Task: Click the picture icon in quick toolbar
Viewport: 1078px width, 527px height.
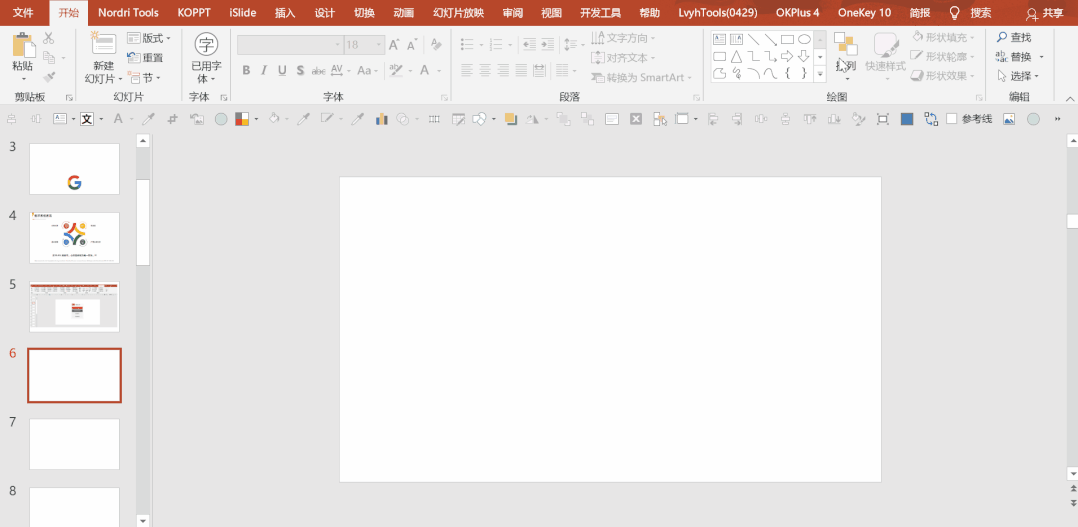Action: [x=1009, y=119]
